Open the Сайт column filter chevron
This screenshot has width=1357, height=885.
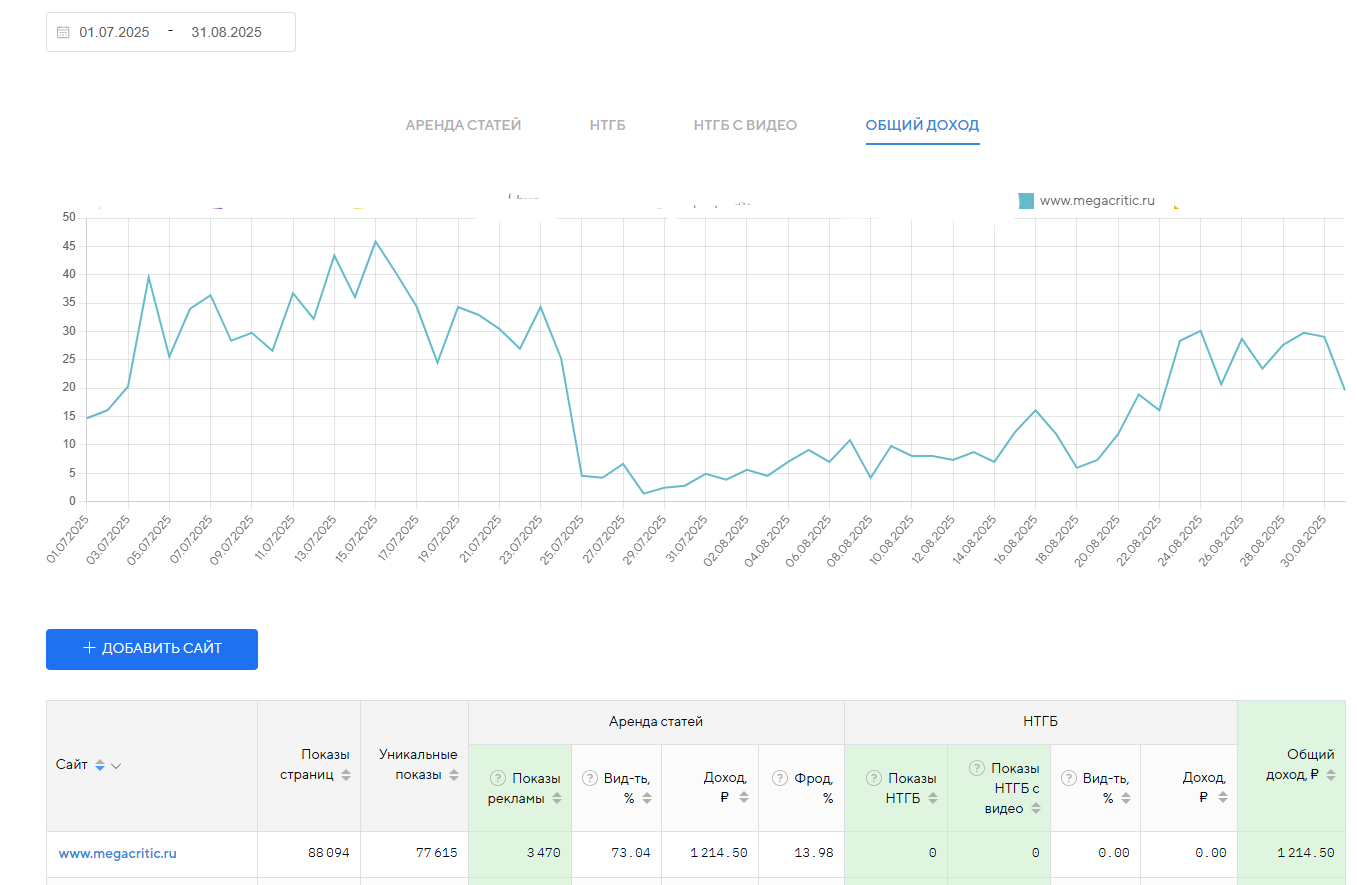point(116,766)
